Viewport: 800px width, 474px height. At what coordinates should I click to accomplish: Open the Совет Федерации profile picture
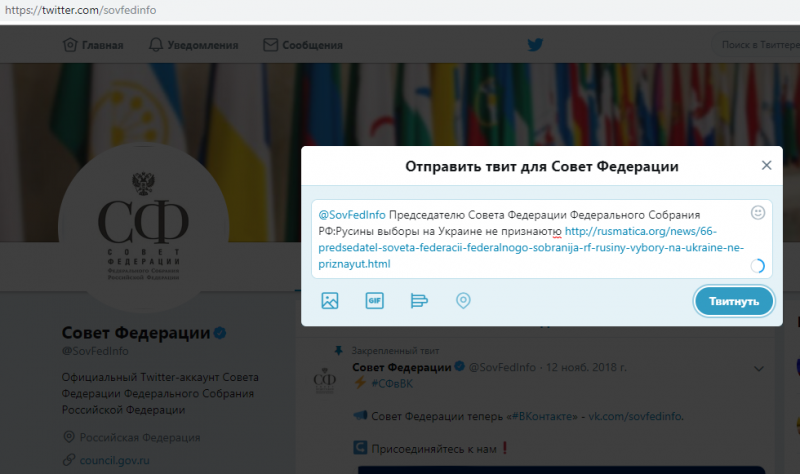[143, 228]
